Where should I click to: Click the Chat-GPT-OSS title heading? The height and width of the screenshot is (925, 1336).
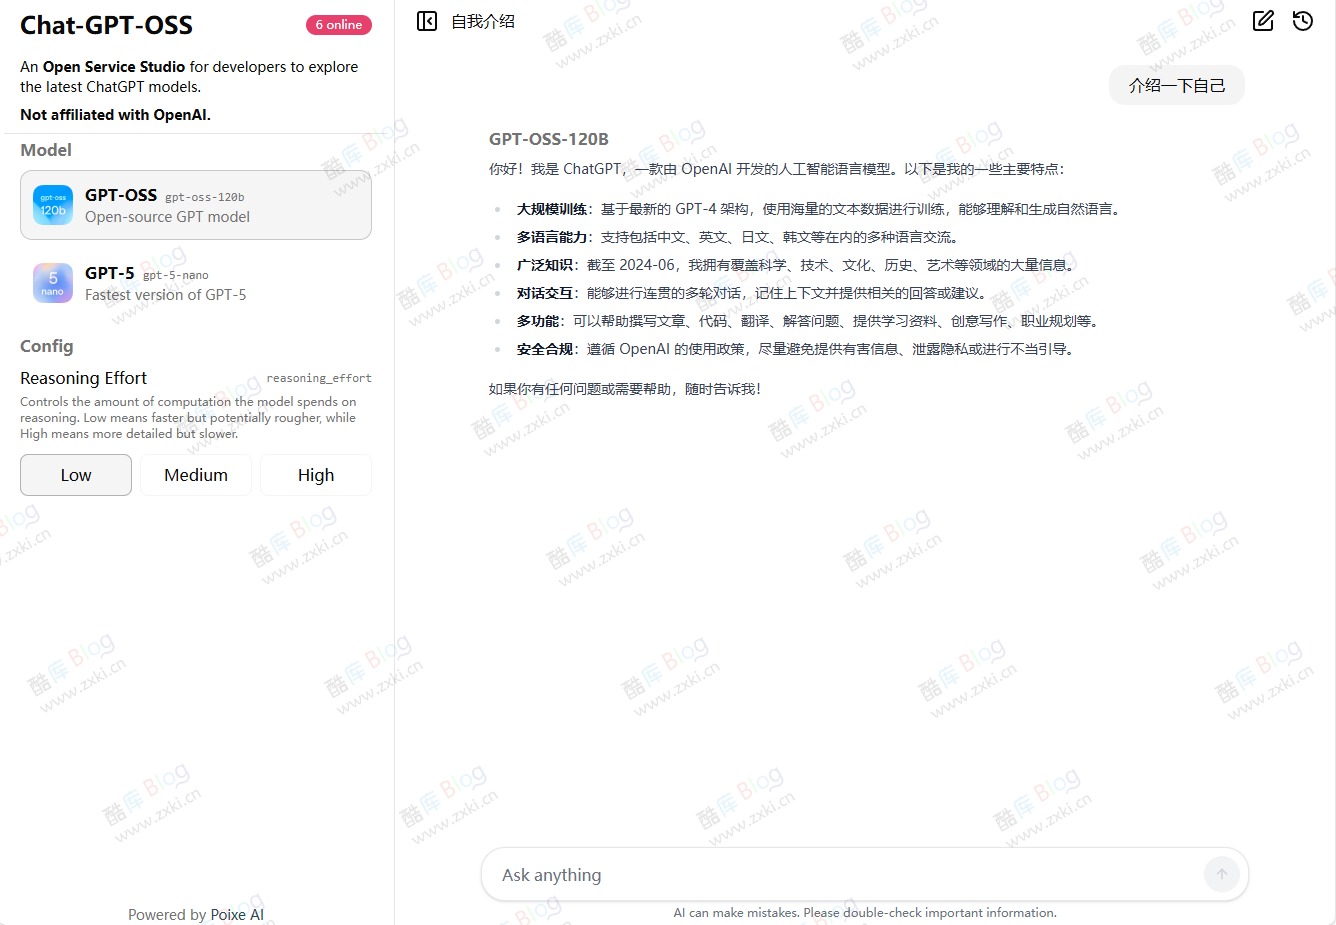click(106, 24)
